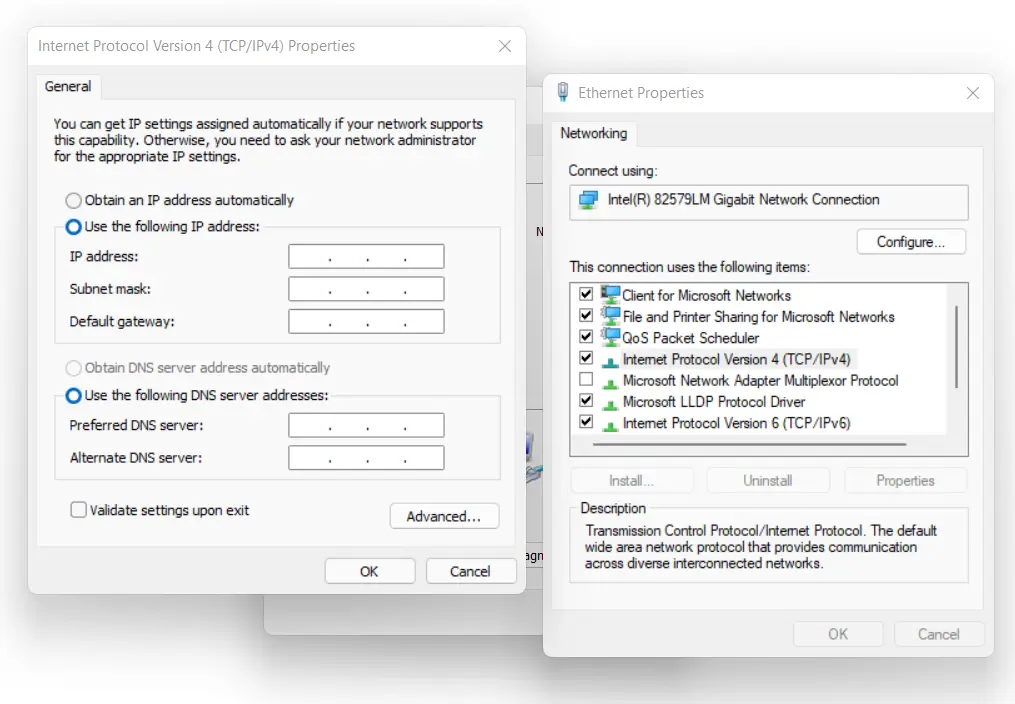The height and width of the screenshot is (704, 1015).
Task: Click the Install... button
Action: pyautogui.click(x=632, y=481)
